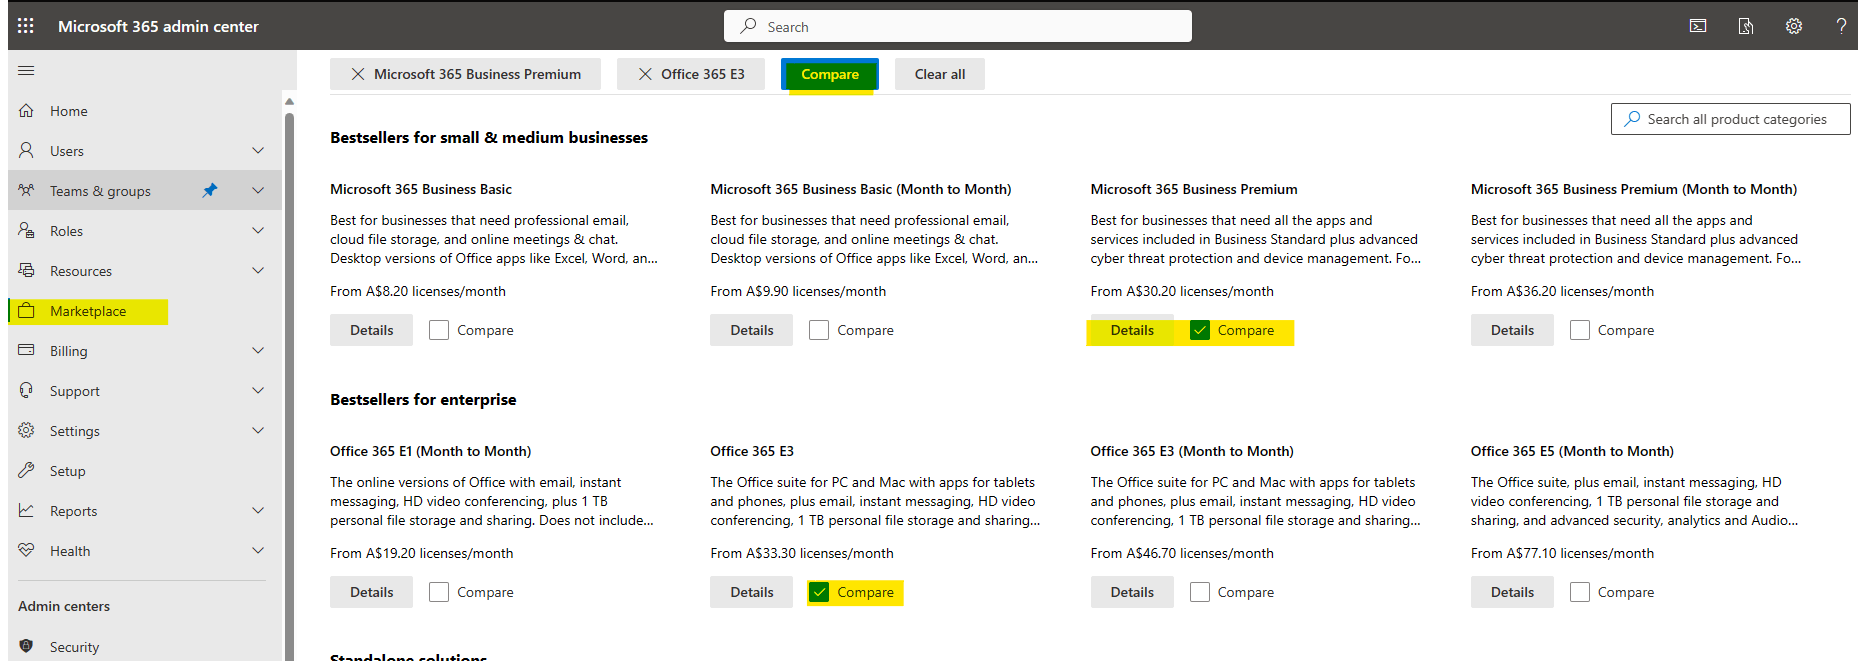Check Compare for Office 365 E1 (Month to Month)

[x=439, y=592]
